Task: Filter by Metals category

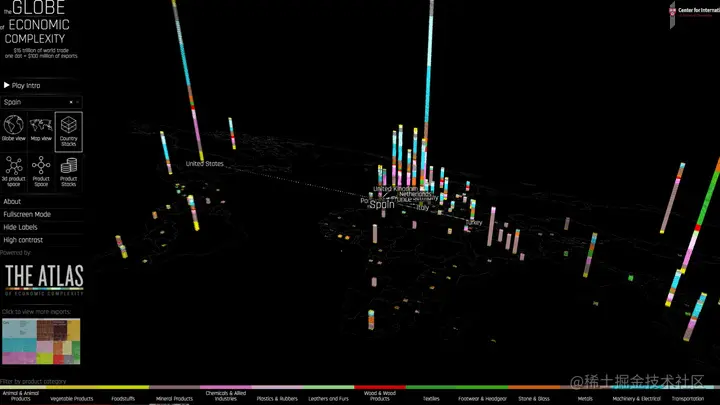Action: tap(585, 399)
